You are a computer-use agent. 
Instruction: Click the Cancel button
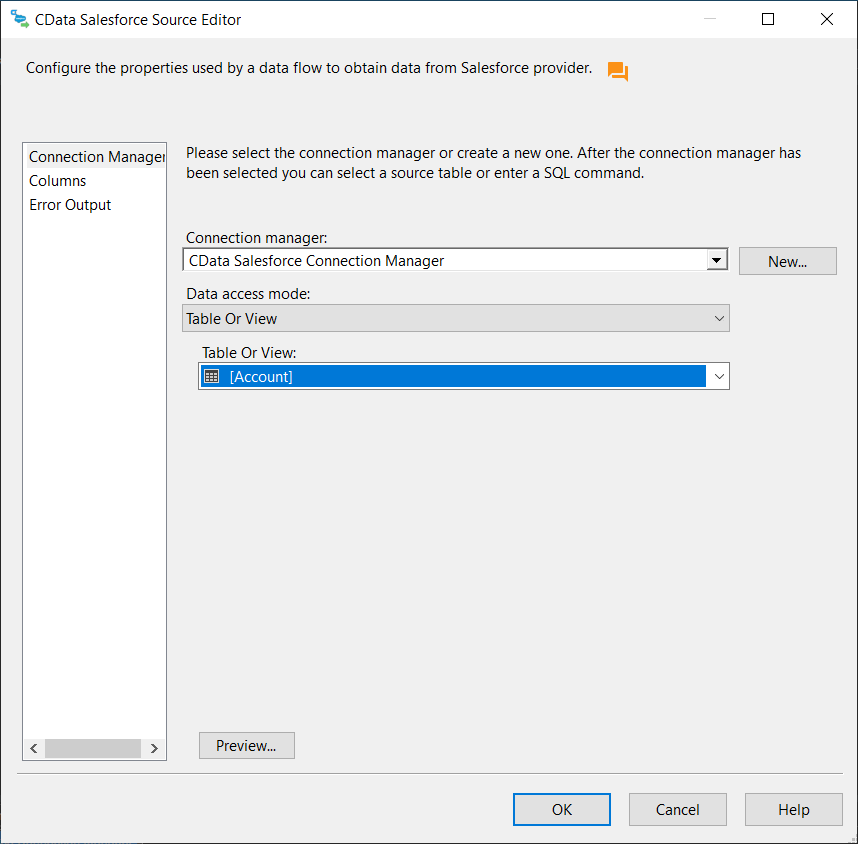point(677,809)
